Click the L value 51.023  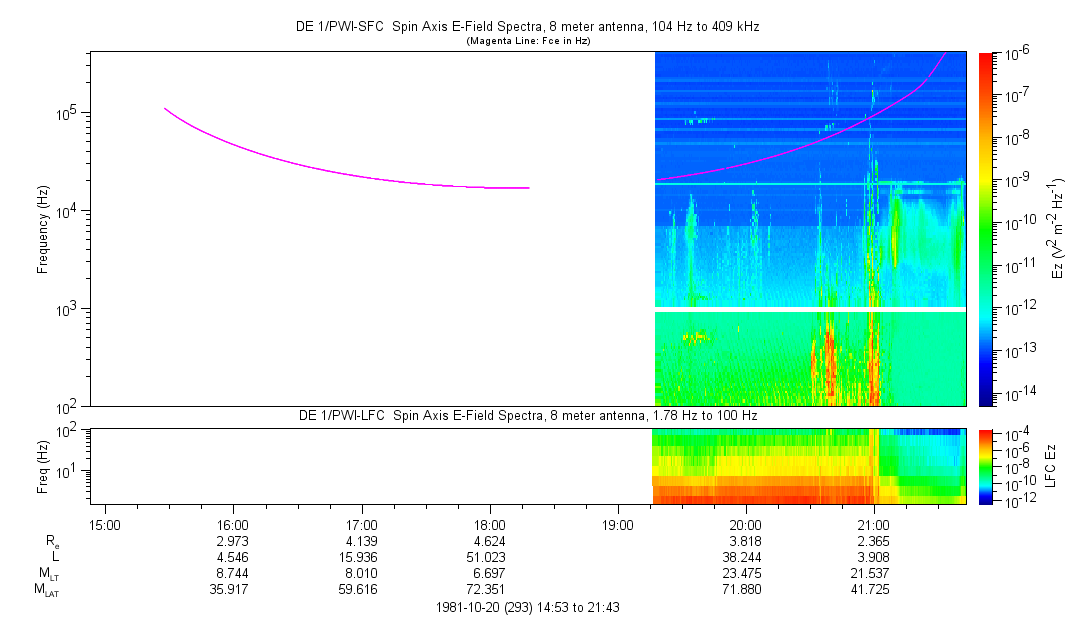click(489, 557)
